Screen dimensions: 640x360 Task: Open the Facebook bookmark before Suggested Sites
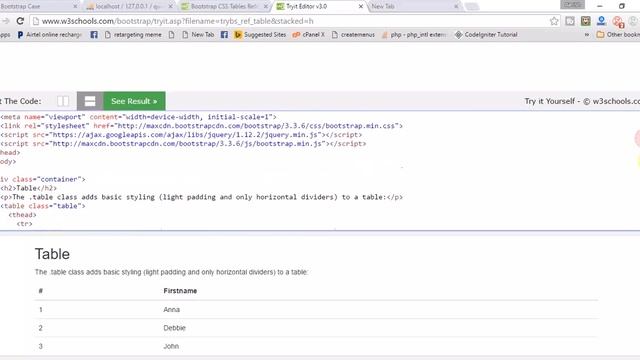point(224,35)
